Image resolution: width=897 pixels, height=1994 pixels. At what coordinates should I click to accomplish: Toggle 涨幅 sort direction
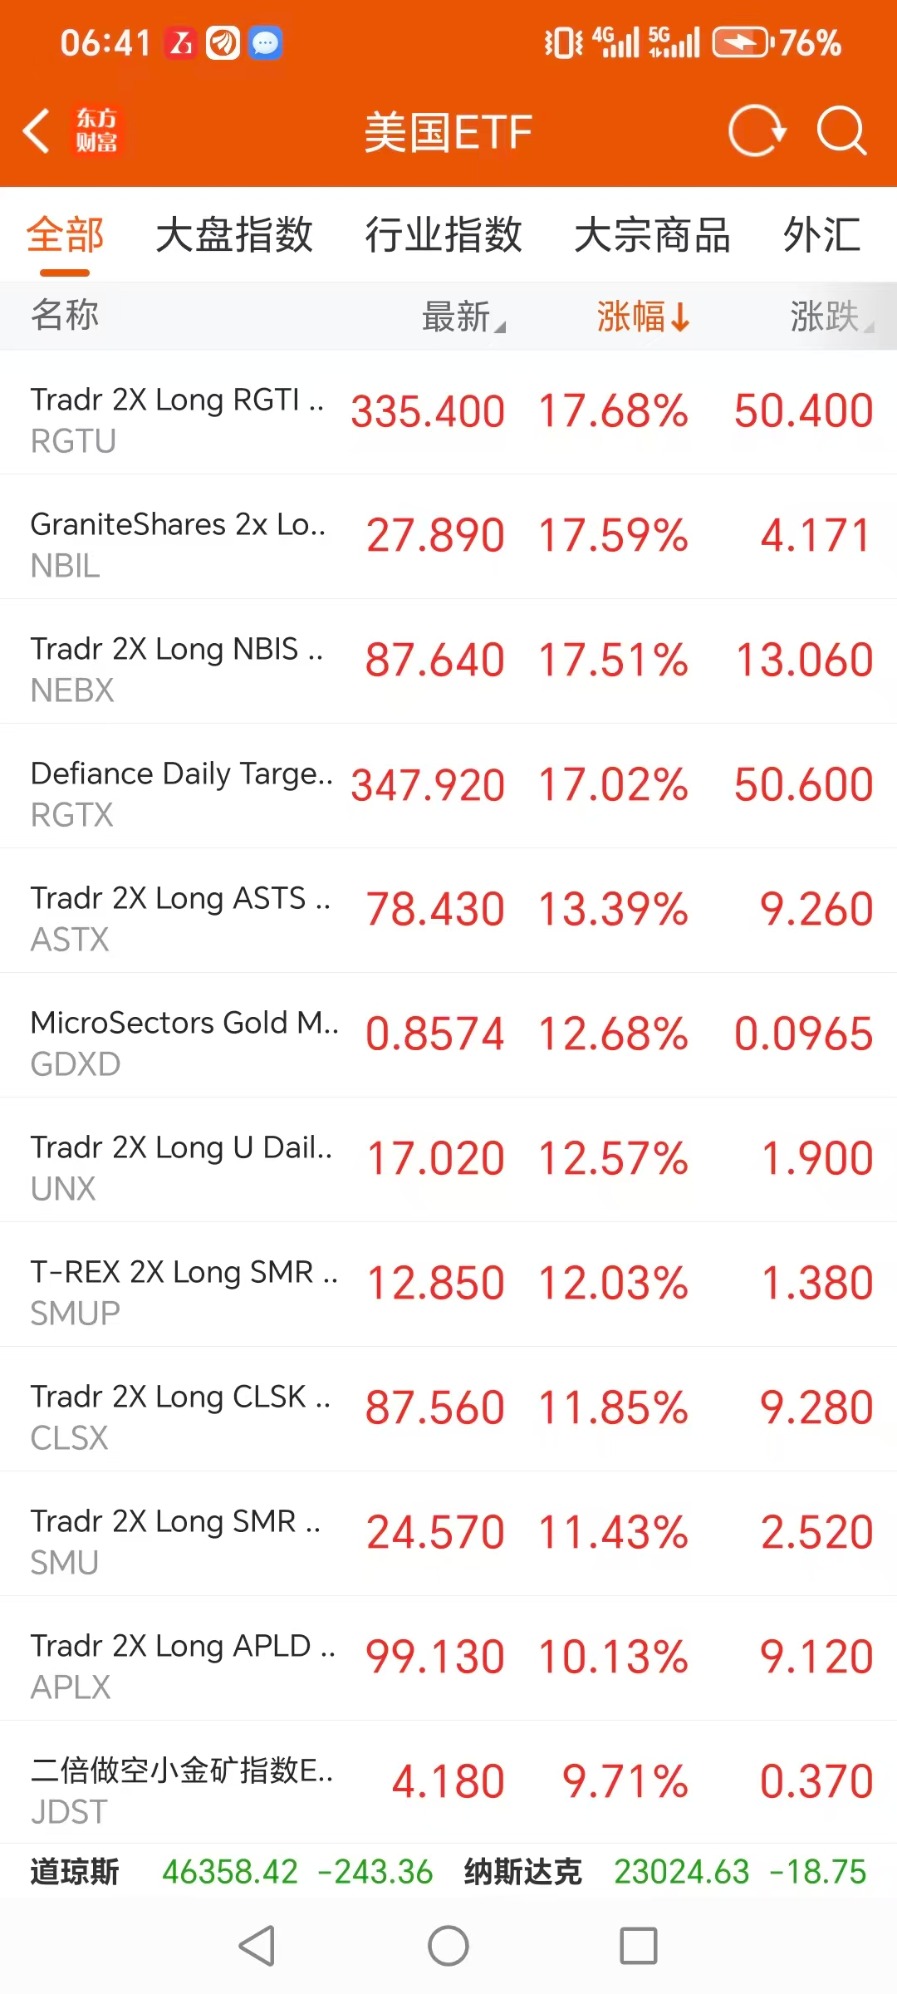pyautogui.click(x=642, y=316)
